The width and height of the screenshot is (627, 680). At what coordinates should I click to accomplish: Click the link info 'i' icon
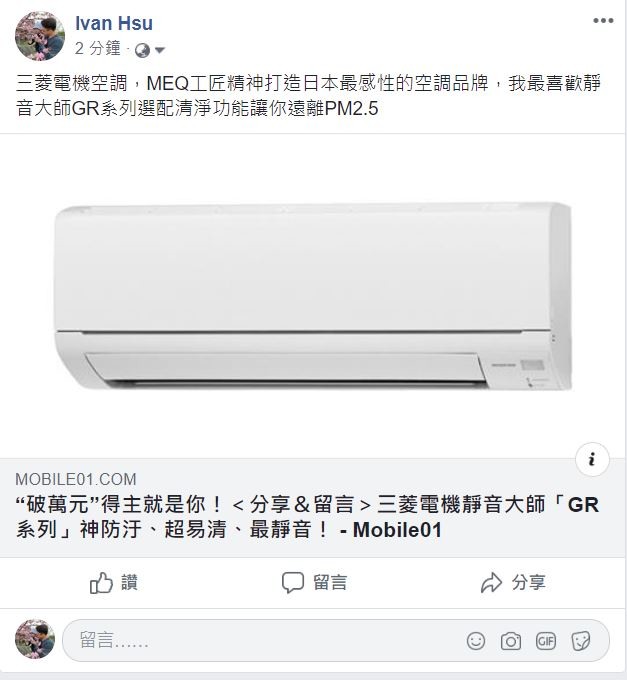[592, 459]
